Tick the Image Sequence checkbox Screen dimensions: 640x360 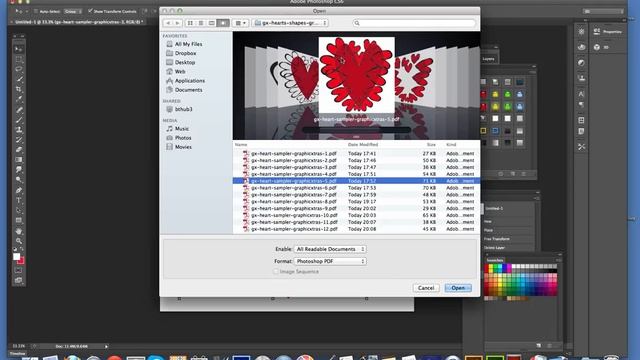276,271
